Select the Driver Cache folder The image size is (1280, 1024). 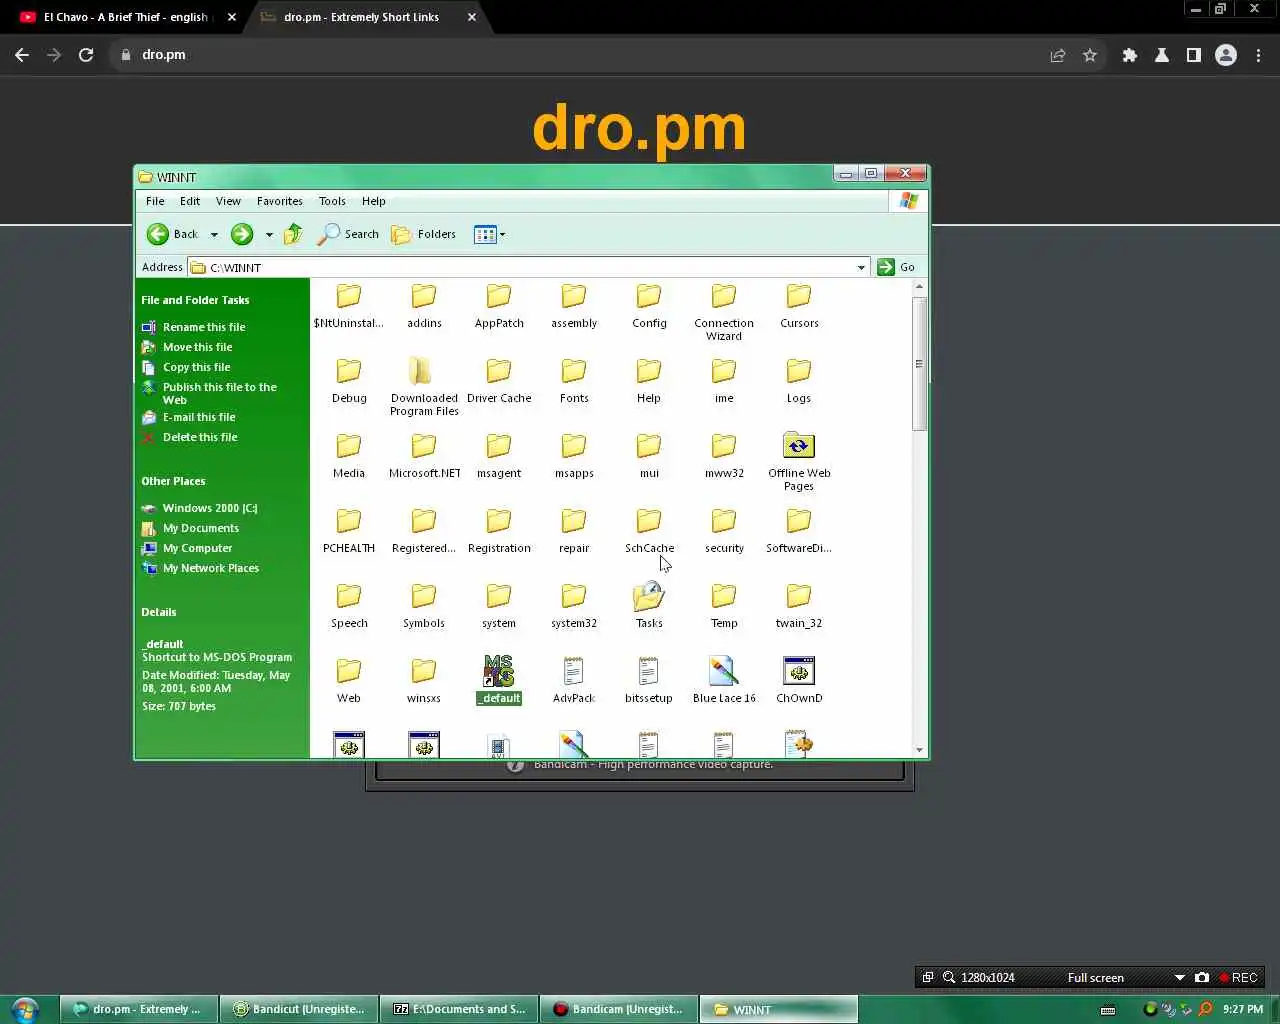point(499,381)
